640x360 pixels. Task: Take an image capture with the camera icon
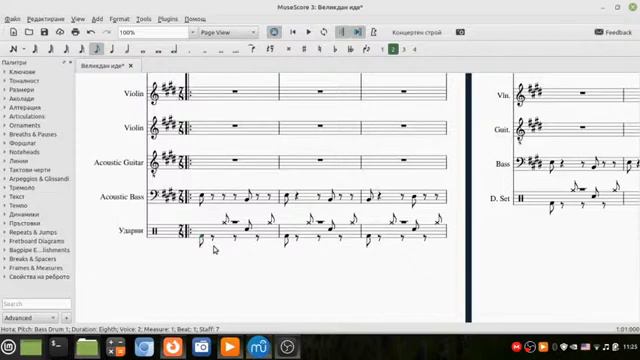(460, 32)
